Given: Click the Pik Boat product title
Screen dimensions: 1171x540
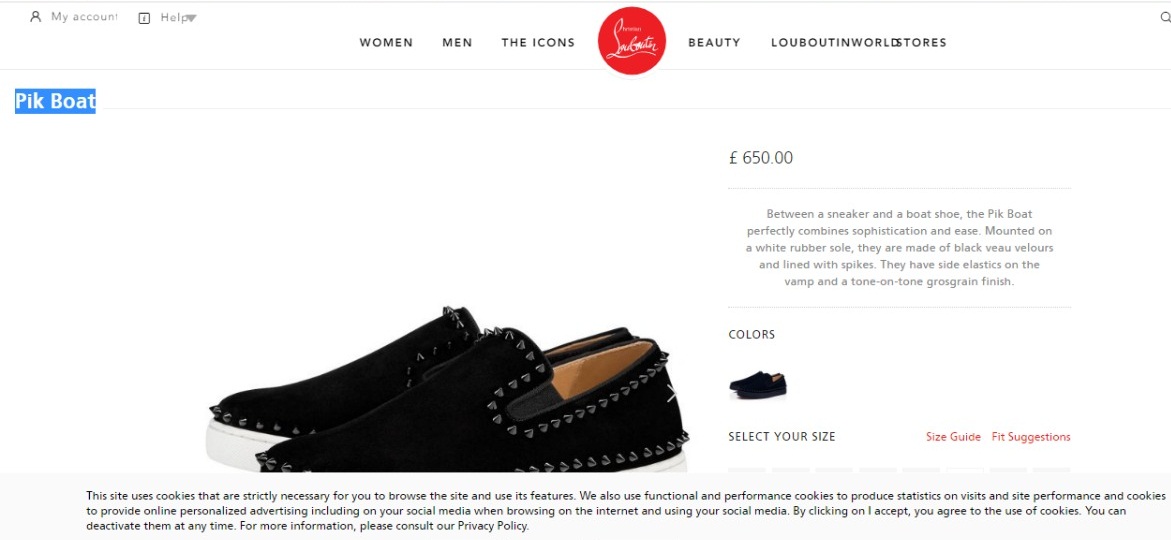Looking at the screenshot, I should 55,101.
